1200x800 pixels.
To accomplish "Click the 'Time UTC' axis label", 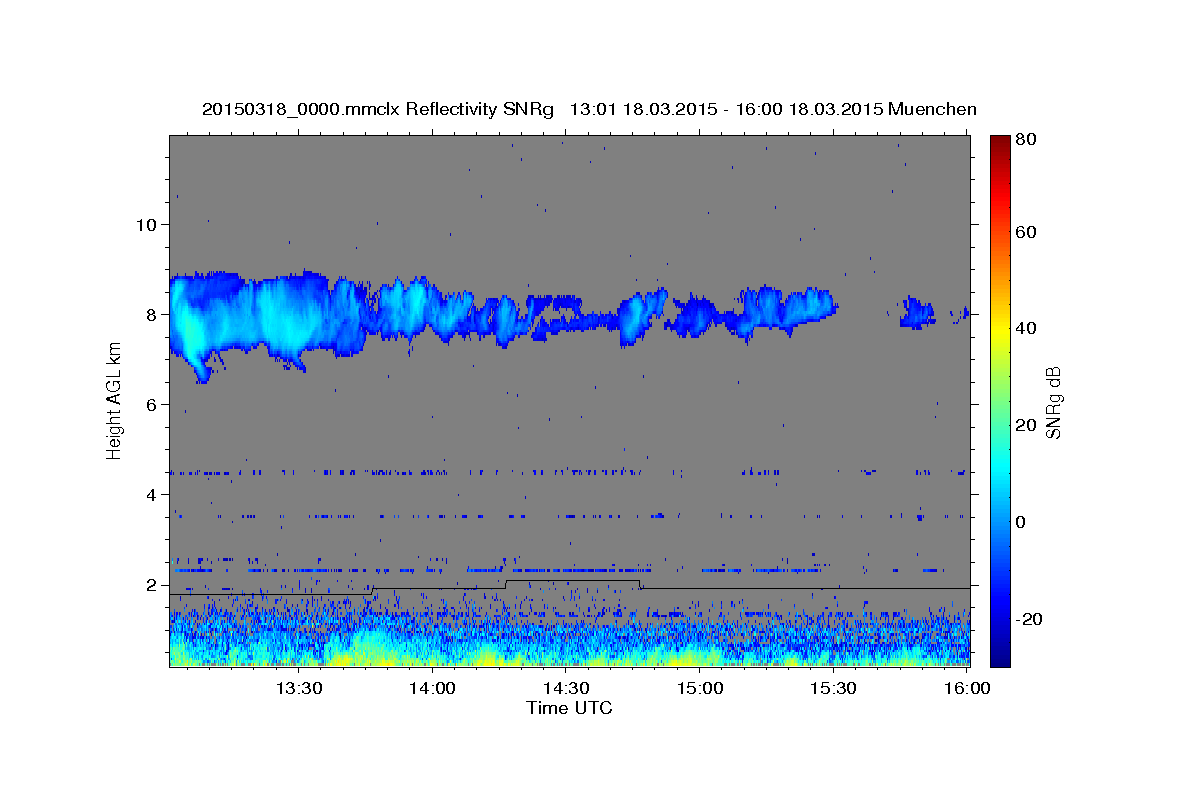I will pyautogui.click(x=569, y=708).
